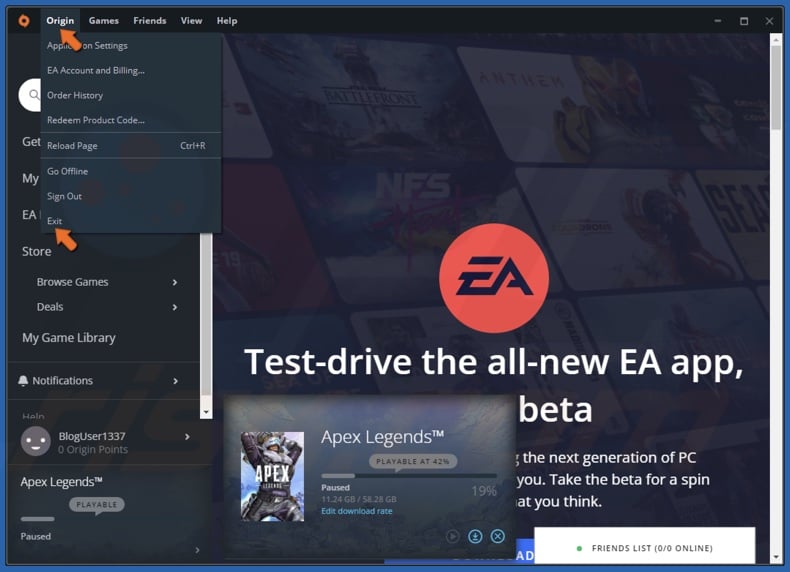Open the Games menu

click(x=104, y=21)
